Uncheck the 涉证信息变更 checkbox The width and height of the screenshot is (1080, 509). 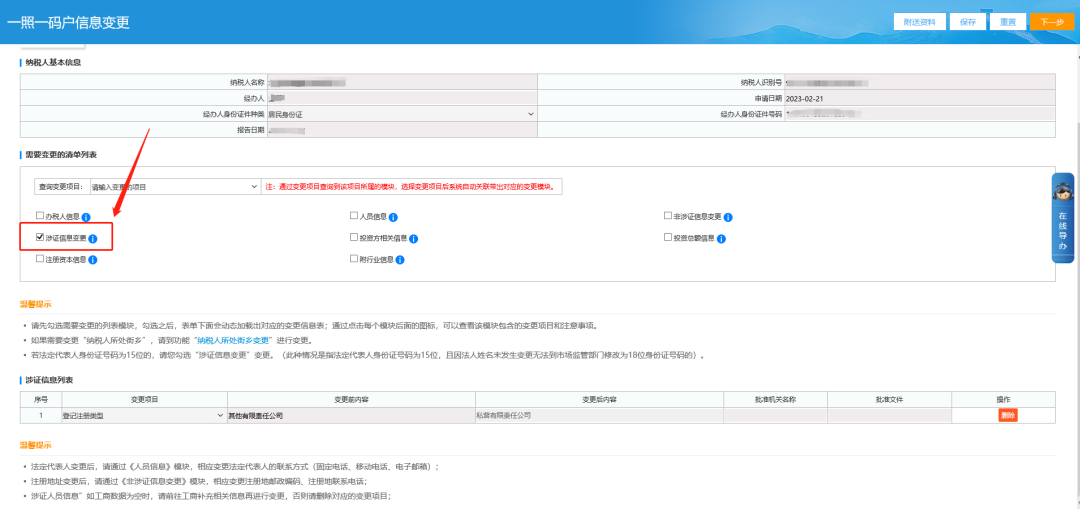40,238
